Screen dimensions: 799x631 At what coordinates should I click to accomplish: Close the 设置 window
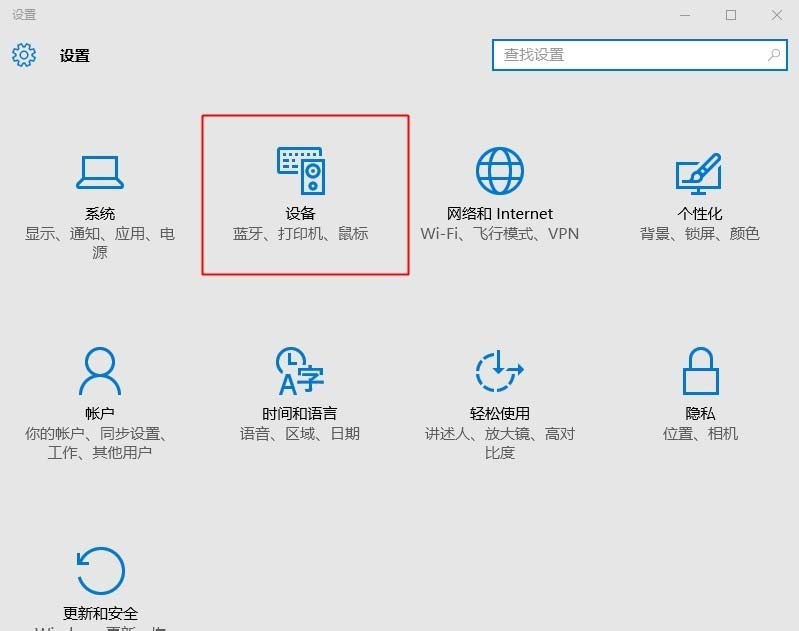point(777,15)
